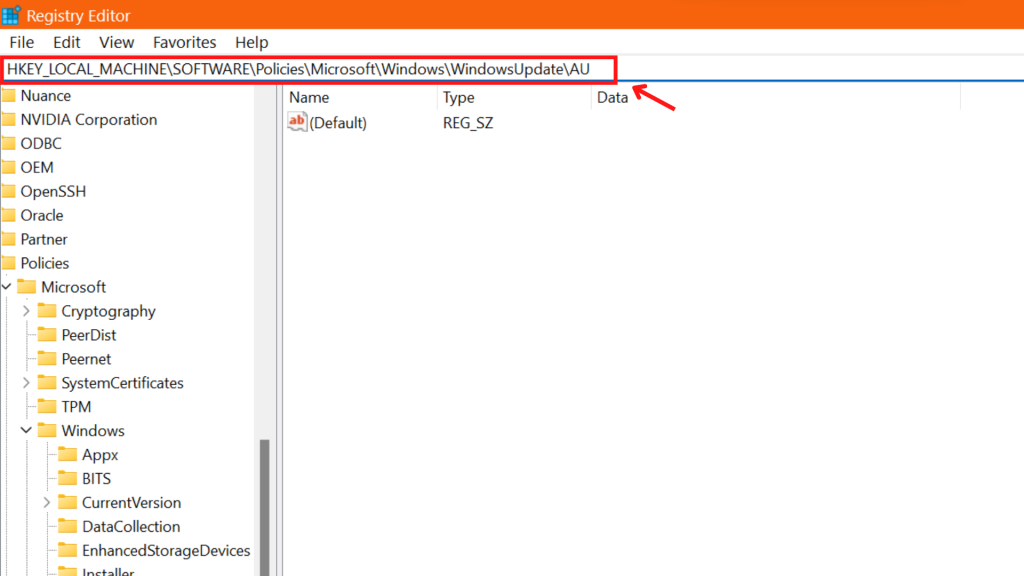The image size is (1024, 576).
Task: Select the SystemCertificates tree label
Action: 122,383
